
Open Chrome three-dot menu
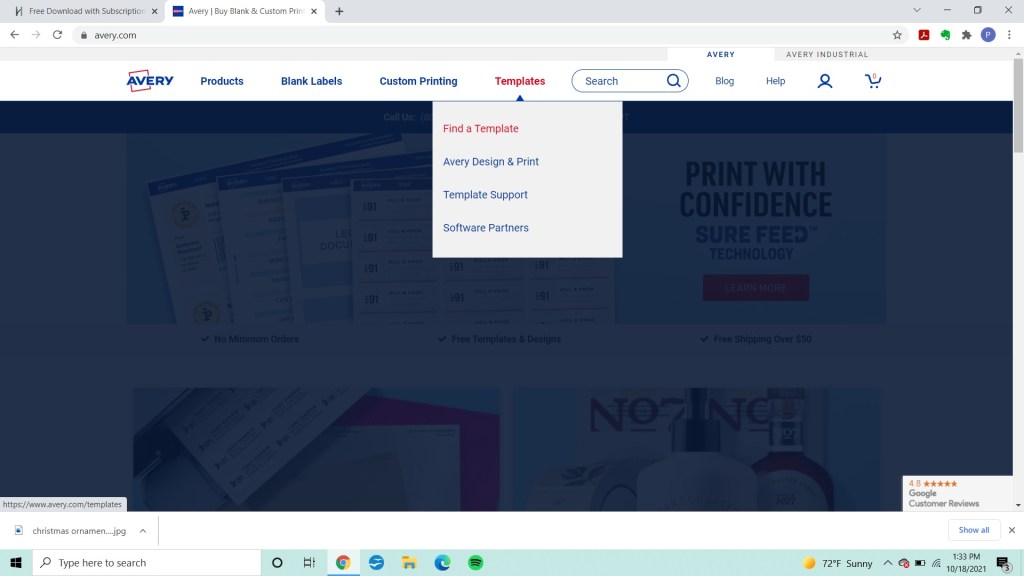click(1010, 35)
